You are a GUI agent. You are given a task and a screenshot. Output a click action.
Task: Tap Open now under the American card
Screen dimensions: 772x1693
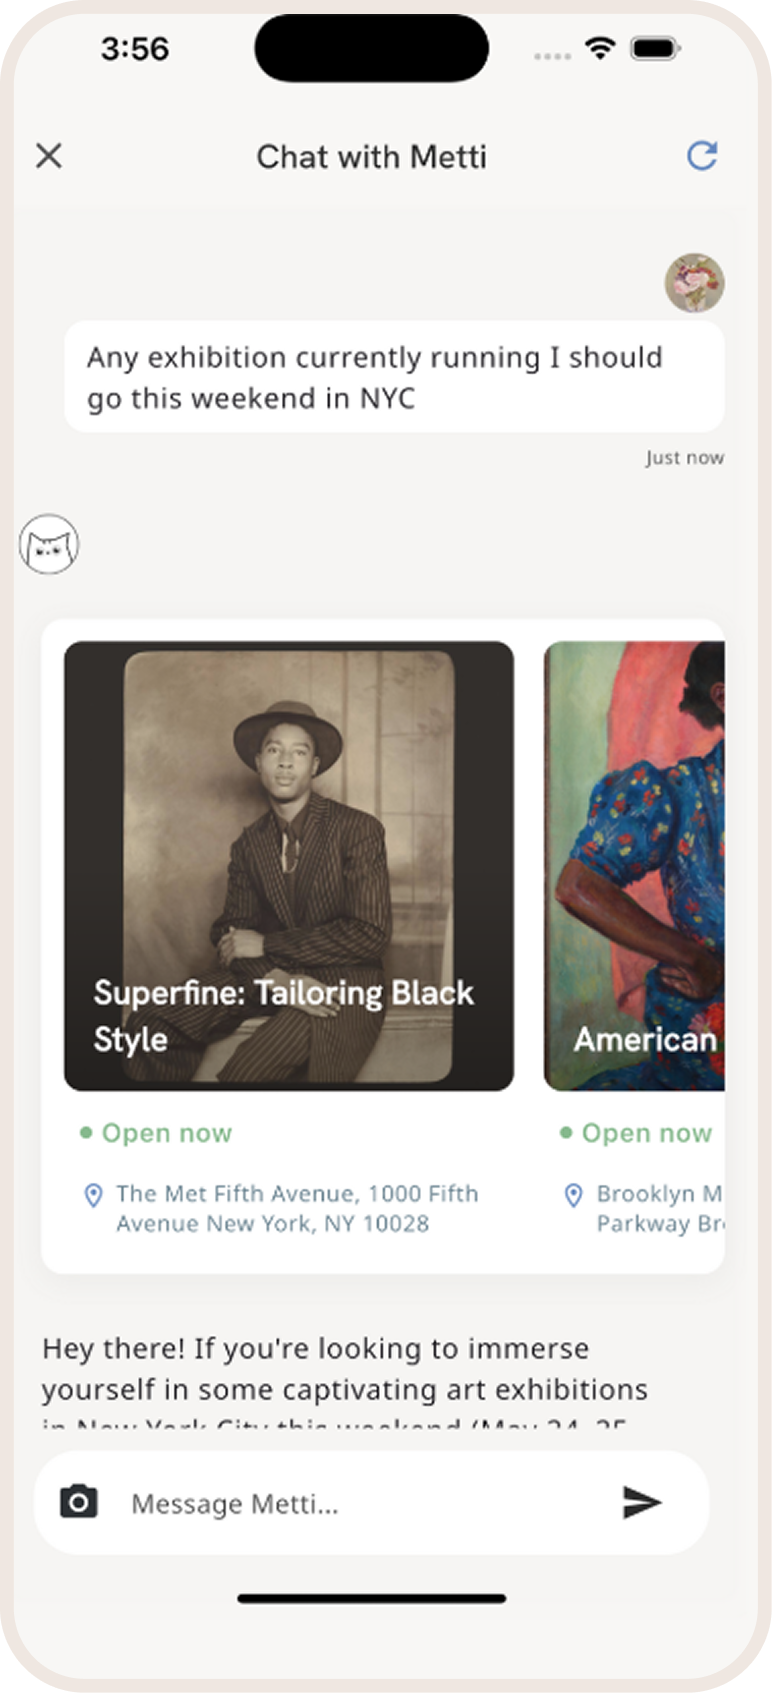646,1133
